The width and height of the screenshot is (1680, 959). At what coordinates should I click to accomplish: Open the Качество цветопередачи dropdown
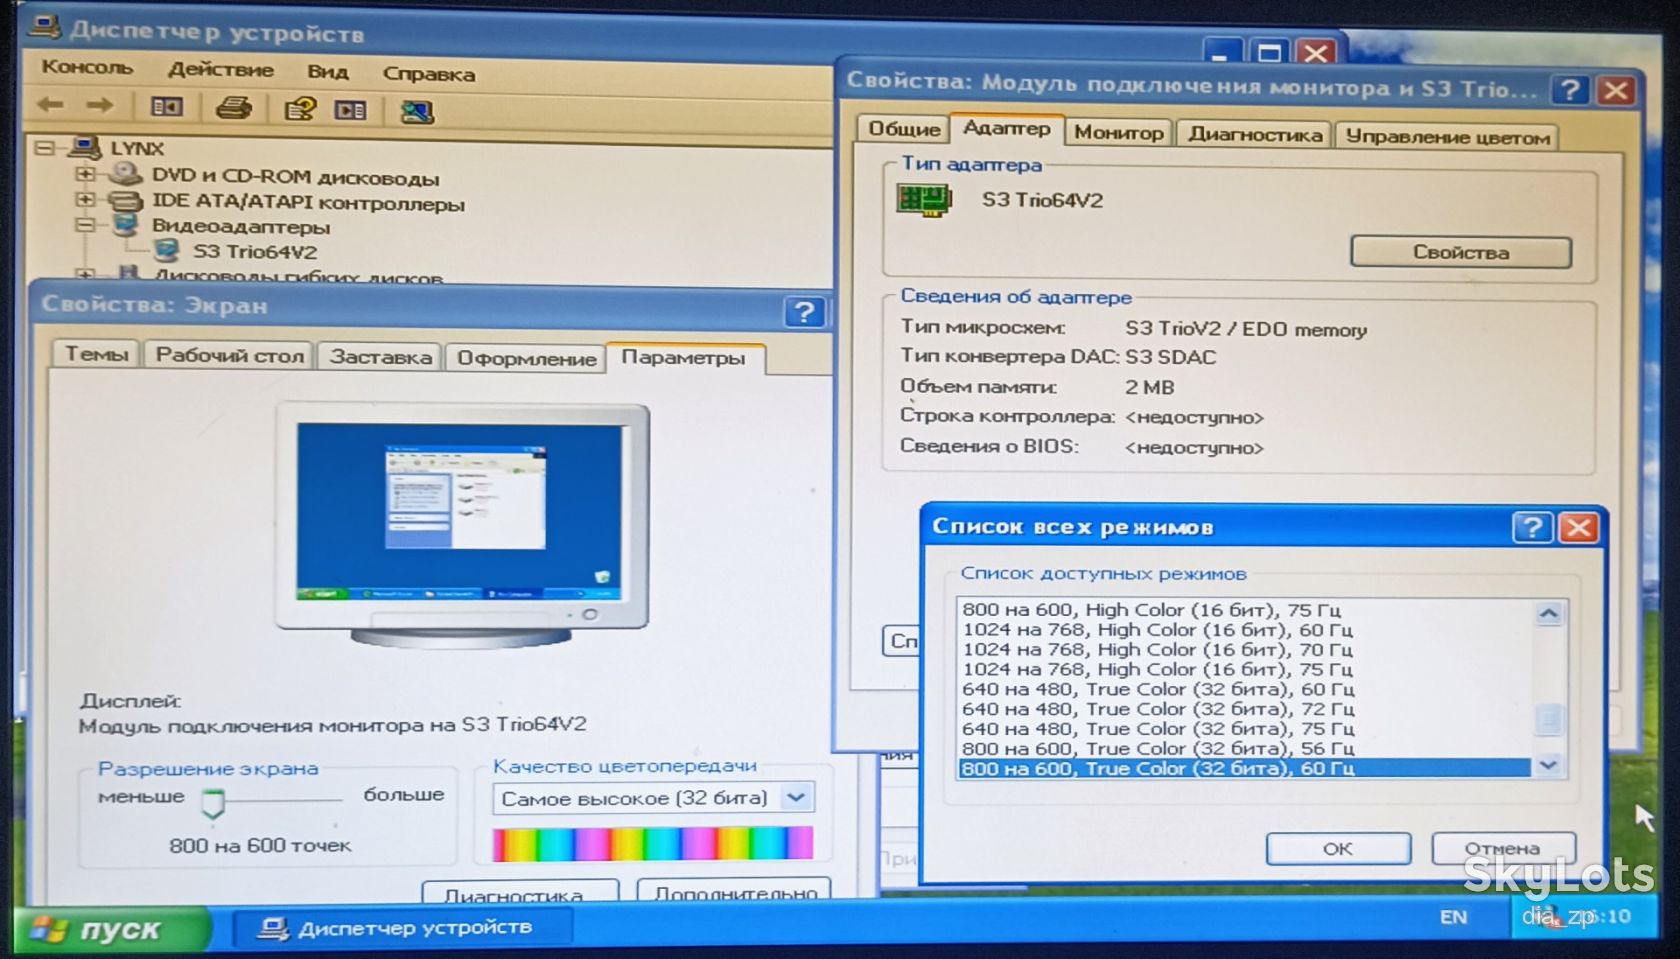point(796,797)
